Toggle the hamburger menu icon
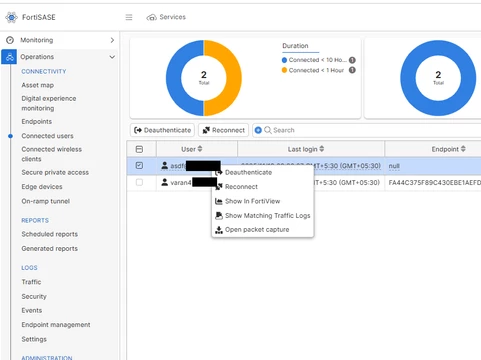 129,17
